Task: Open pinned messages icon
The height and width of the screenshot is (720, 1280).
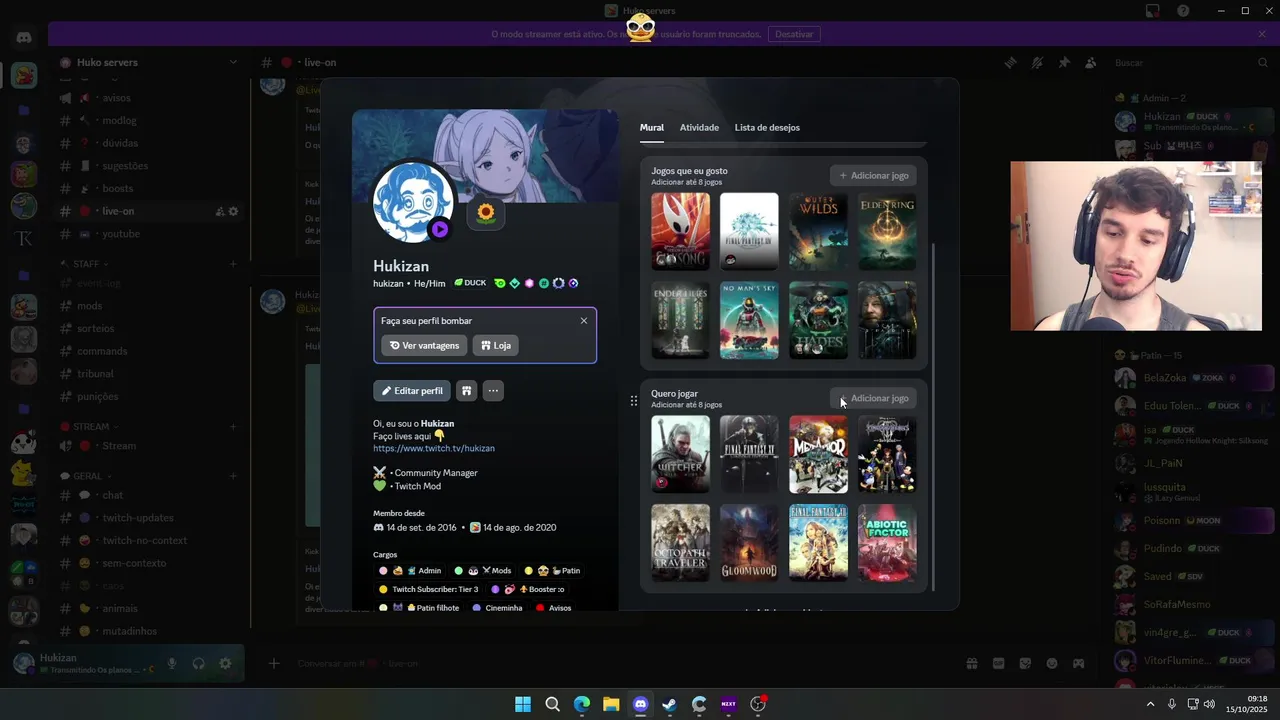Action: point(1064,62)
